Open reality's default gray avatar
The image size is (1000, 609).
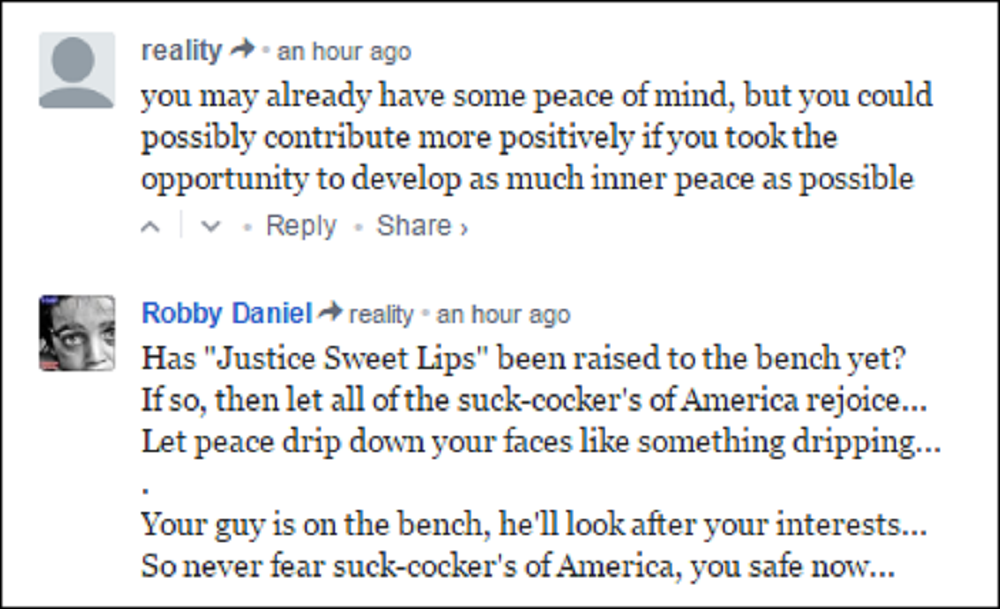(x=77, y=70)
